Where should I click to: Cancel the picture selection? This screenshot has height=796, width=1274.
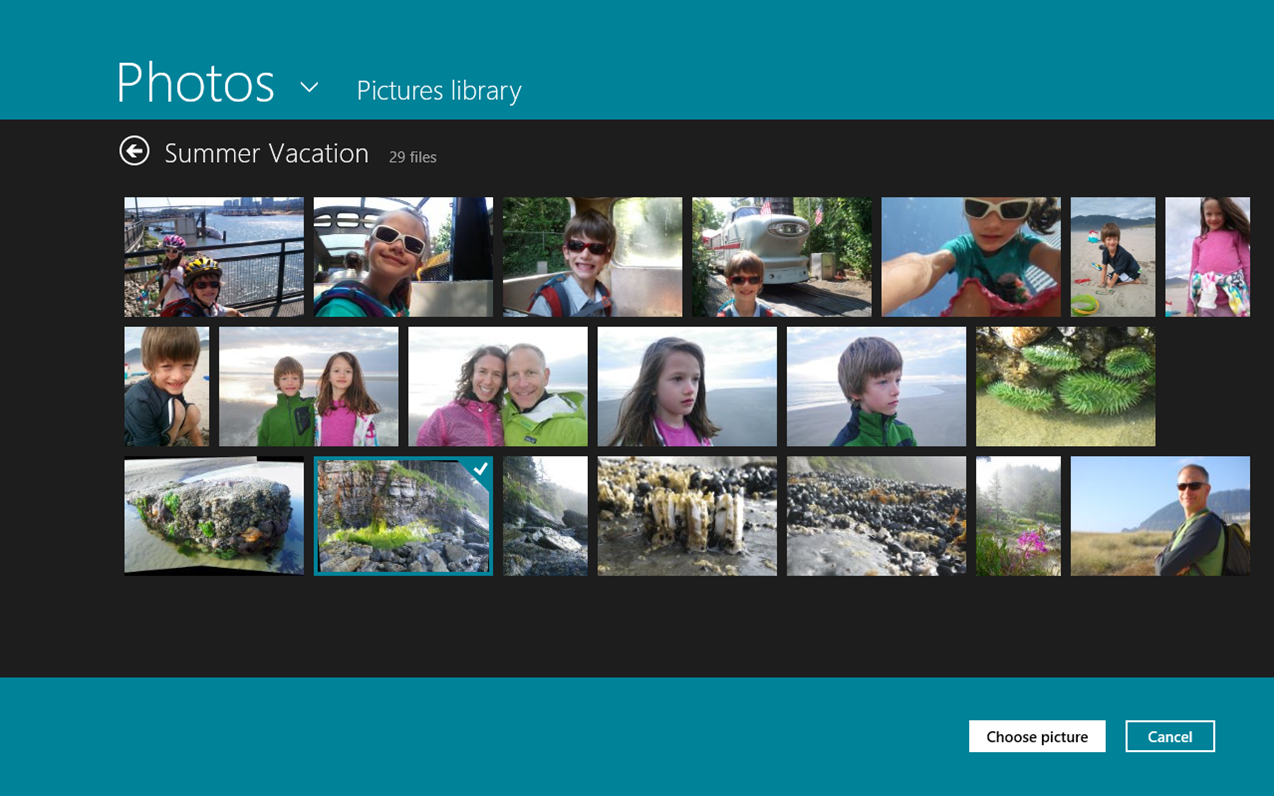tap(1169, 736)
